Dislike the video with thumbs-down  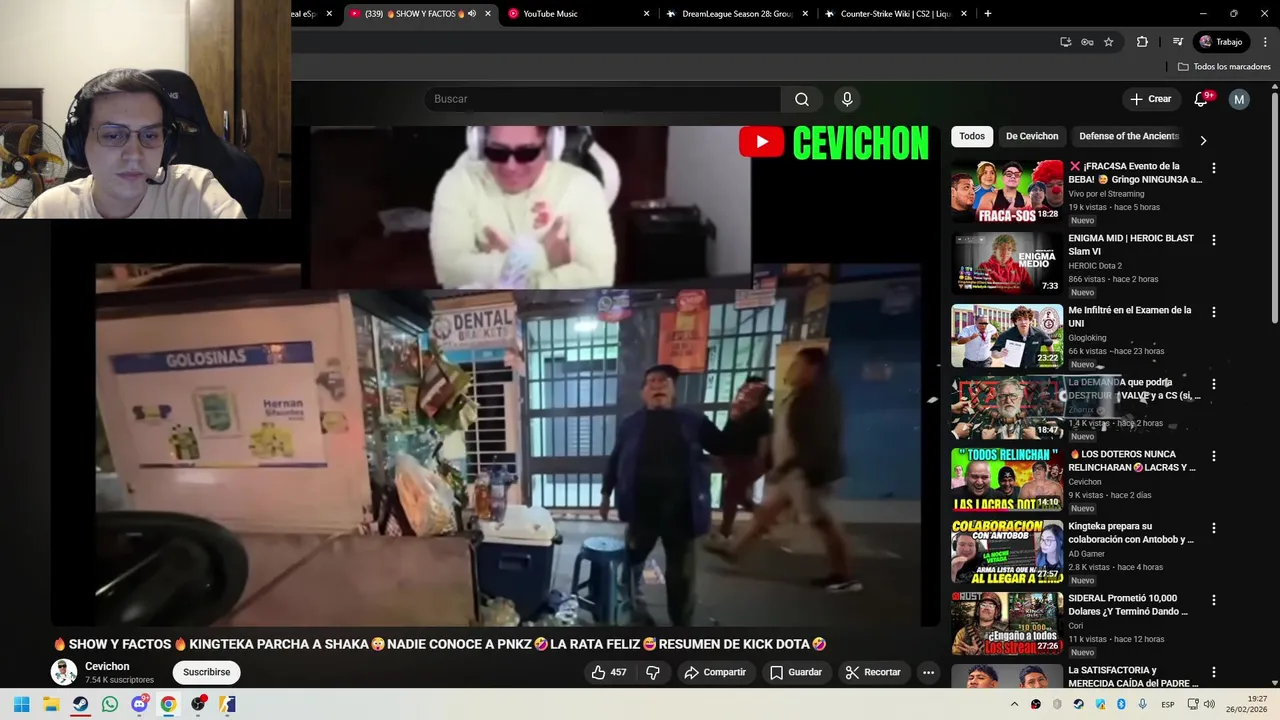653,672
